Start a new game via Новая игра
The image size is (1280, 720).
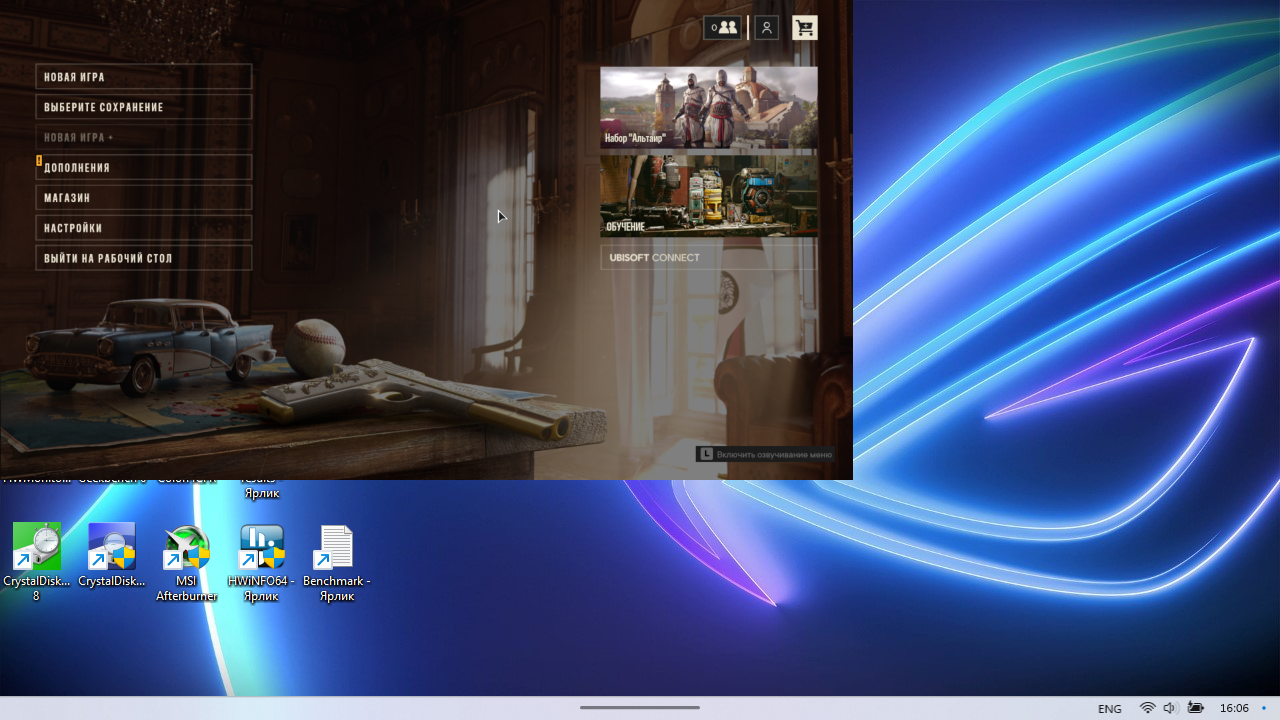tap(144, 77)
